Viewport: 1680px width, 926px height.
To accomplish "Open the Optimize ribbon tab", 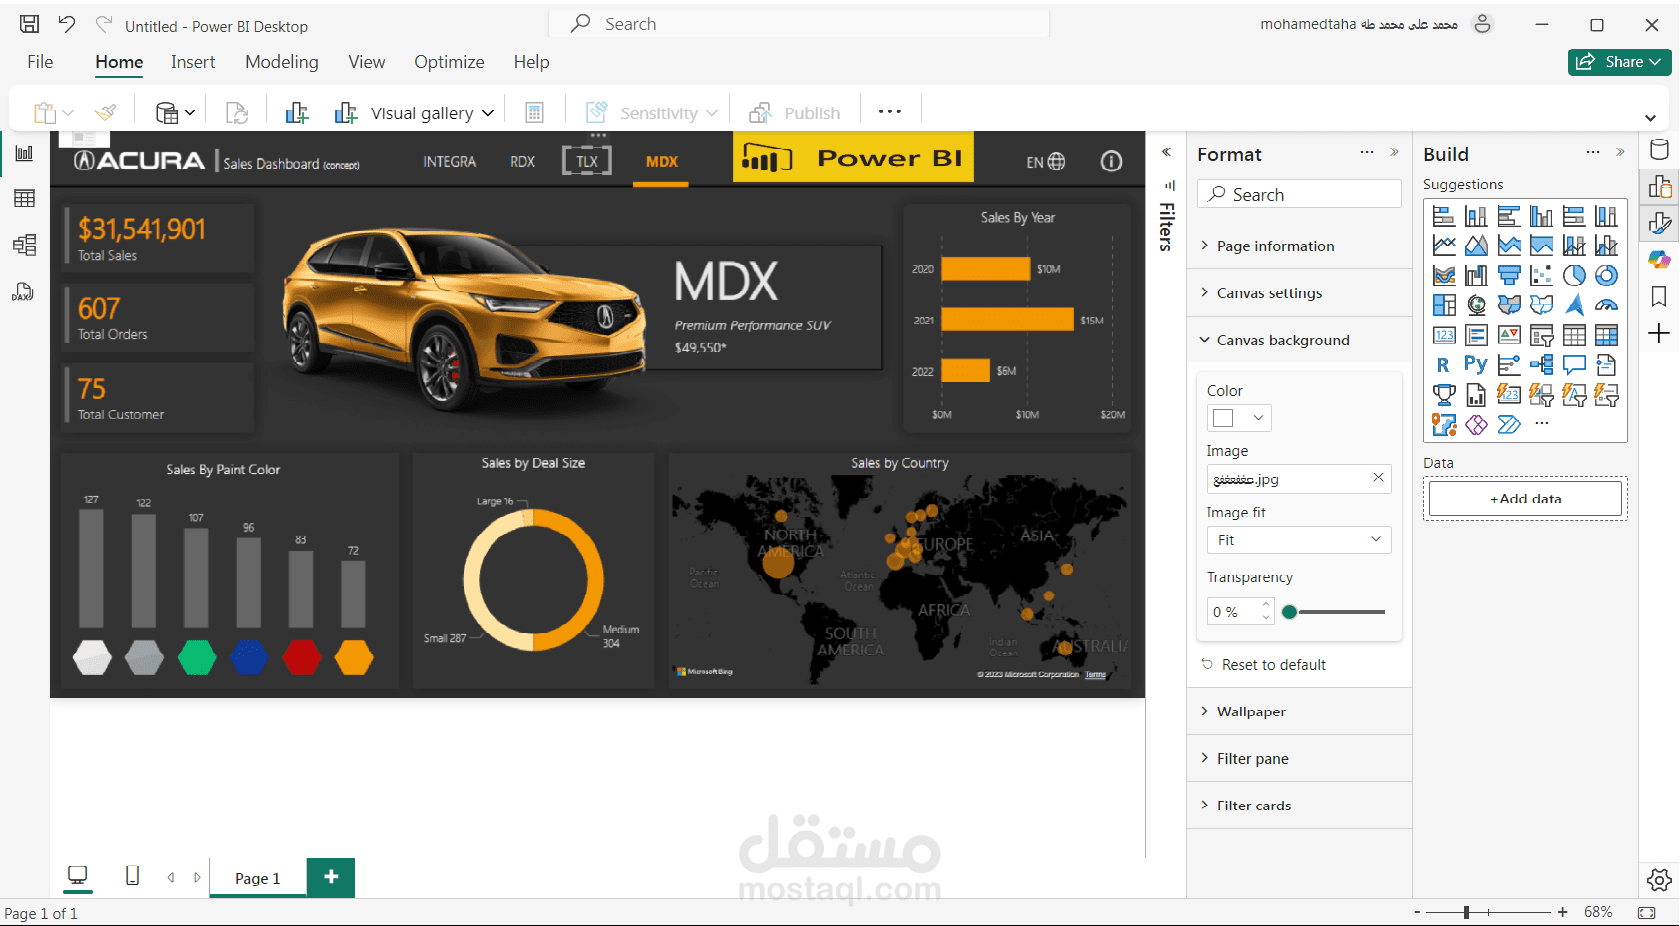I will coord(449,62).
